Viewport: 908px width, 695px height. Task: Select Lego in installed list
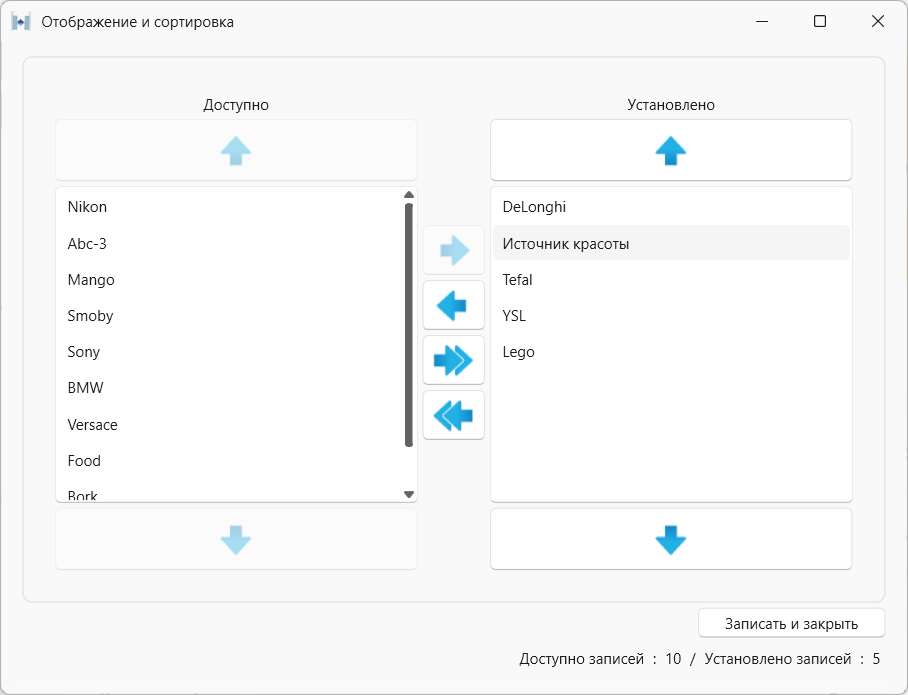(671, 352)
